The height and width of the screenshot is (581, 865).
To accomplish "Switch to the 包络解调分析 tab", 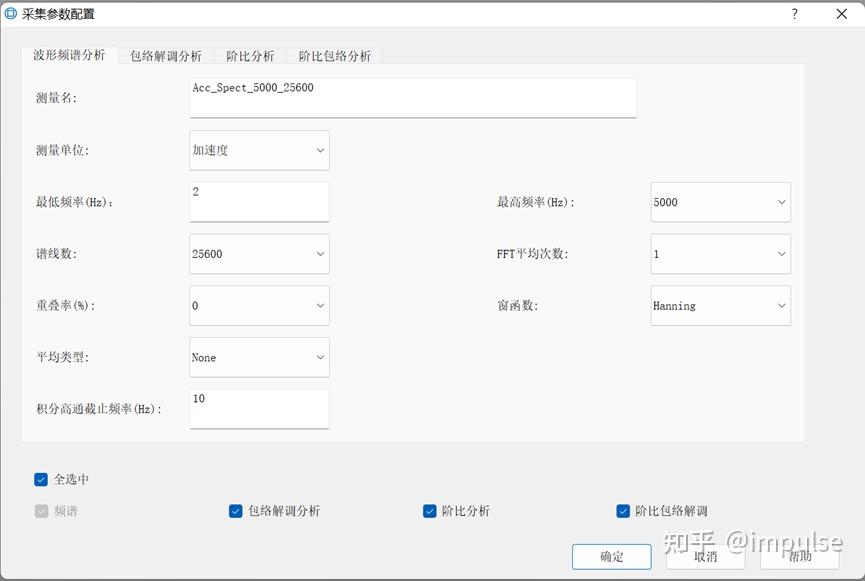I will 166,56.
